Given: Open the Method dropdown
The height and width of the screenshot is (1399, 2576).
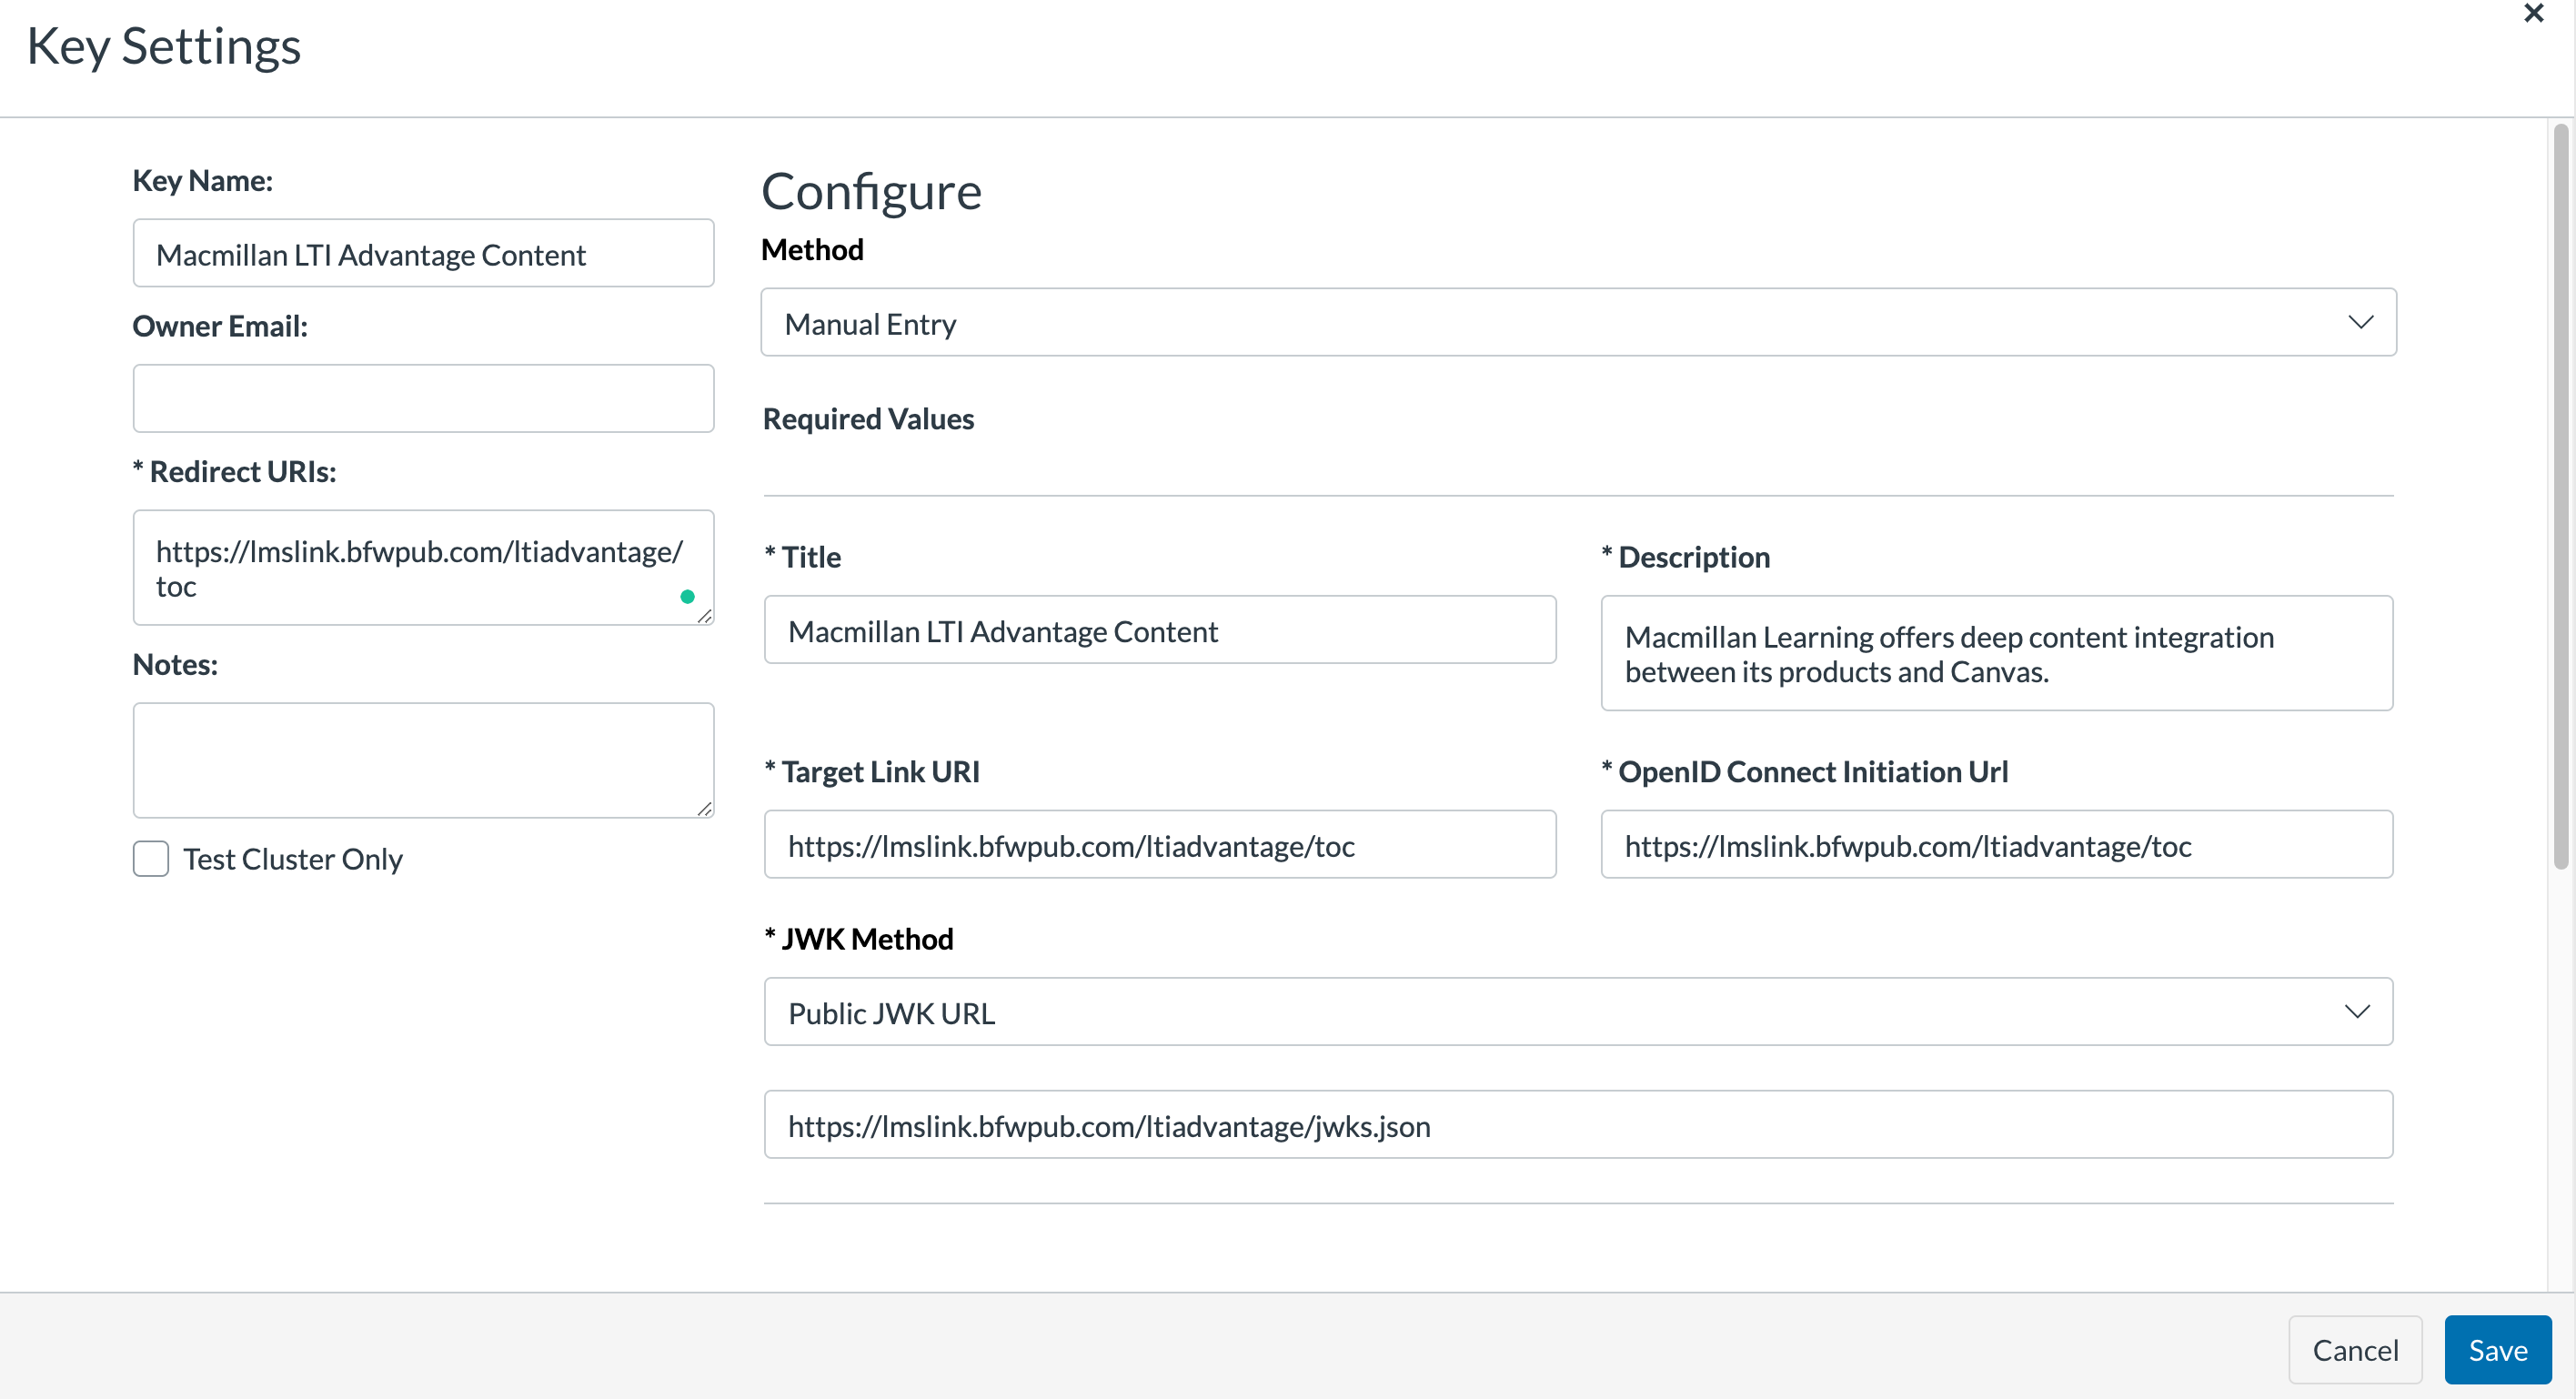Looking at the screenshot, I should 1578,322.
